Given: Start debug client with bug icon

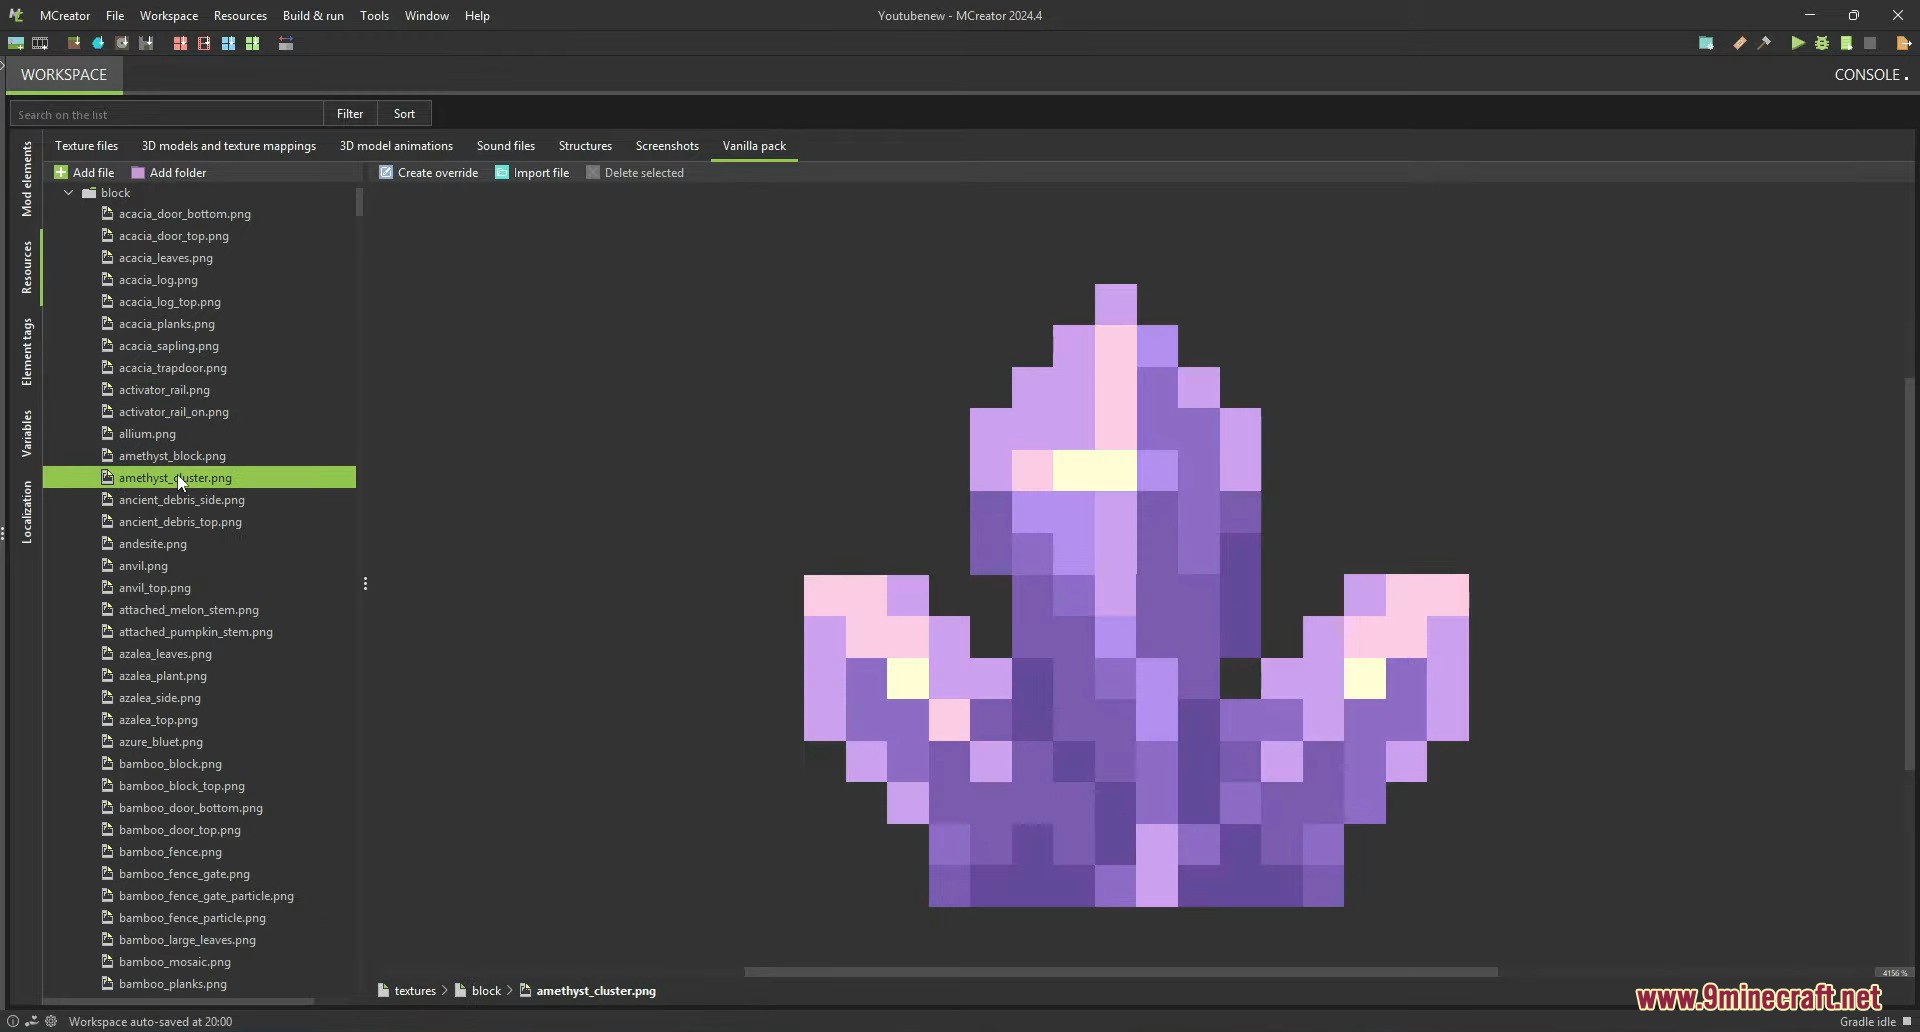Looking at the screenshot, I should point(1822,43).
